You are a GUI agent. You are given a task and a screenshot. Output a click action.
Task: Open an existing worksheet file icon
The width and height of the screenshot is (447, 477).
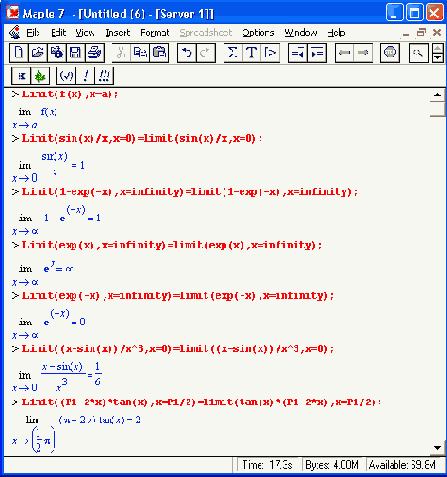click(x=38, y=53)
